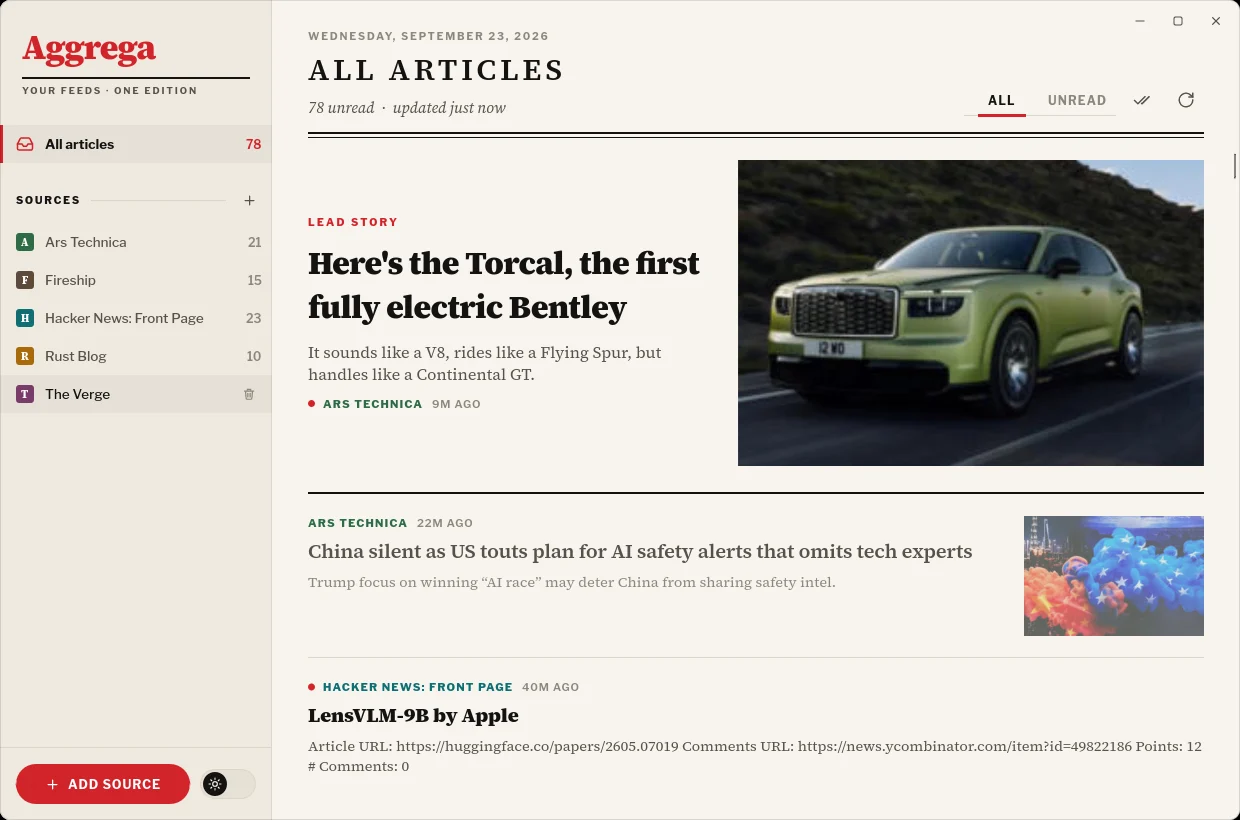Click the purple The Verge source badge

click(25, 394)
